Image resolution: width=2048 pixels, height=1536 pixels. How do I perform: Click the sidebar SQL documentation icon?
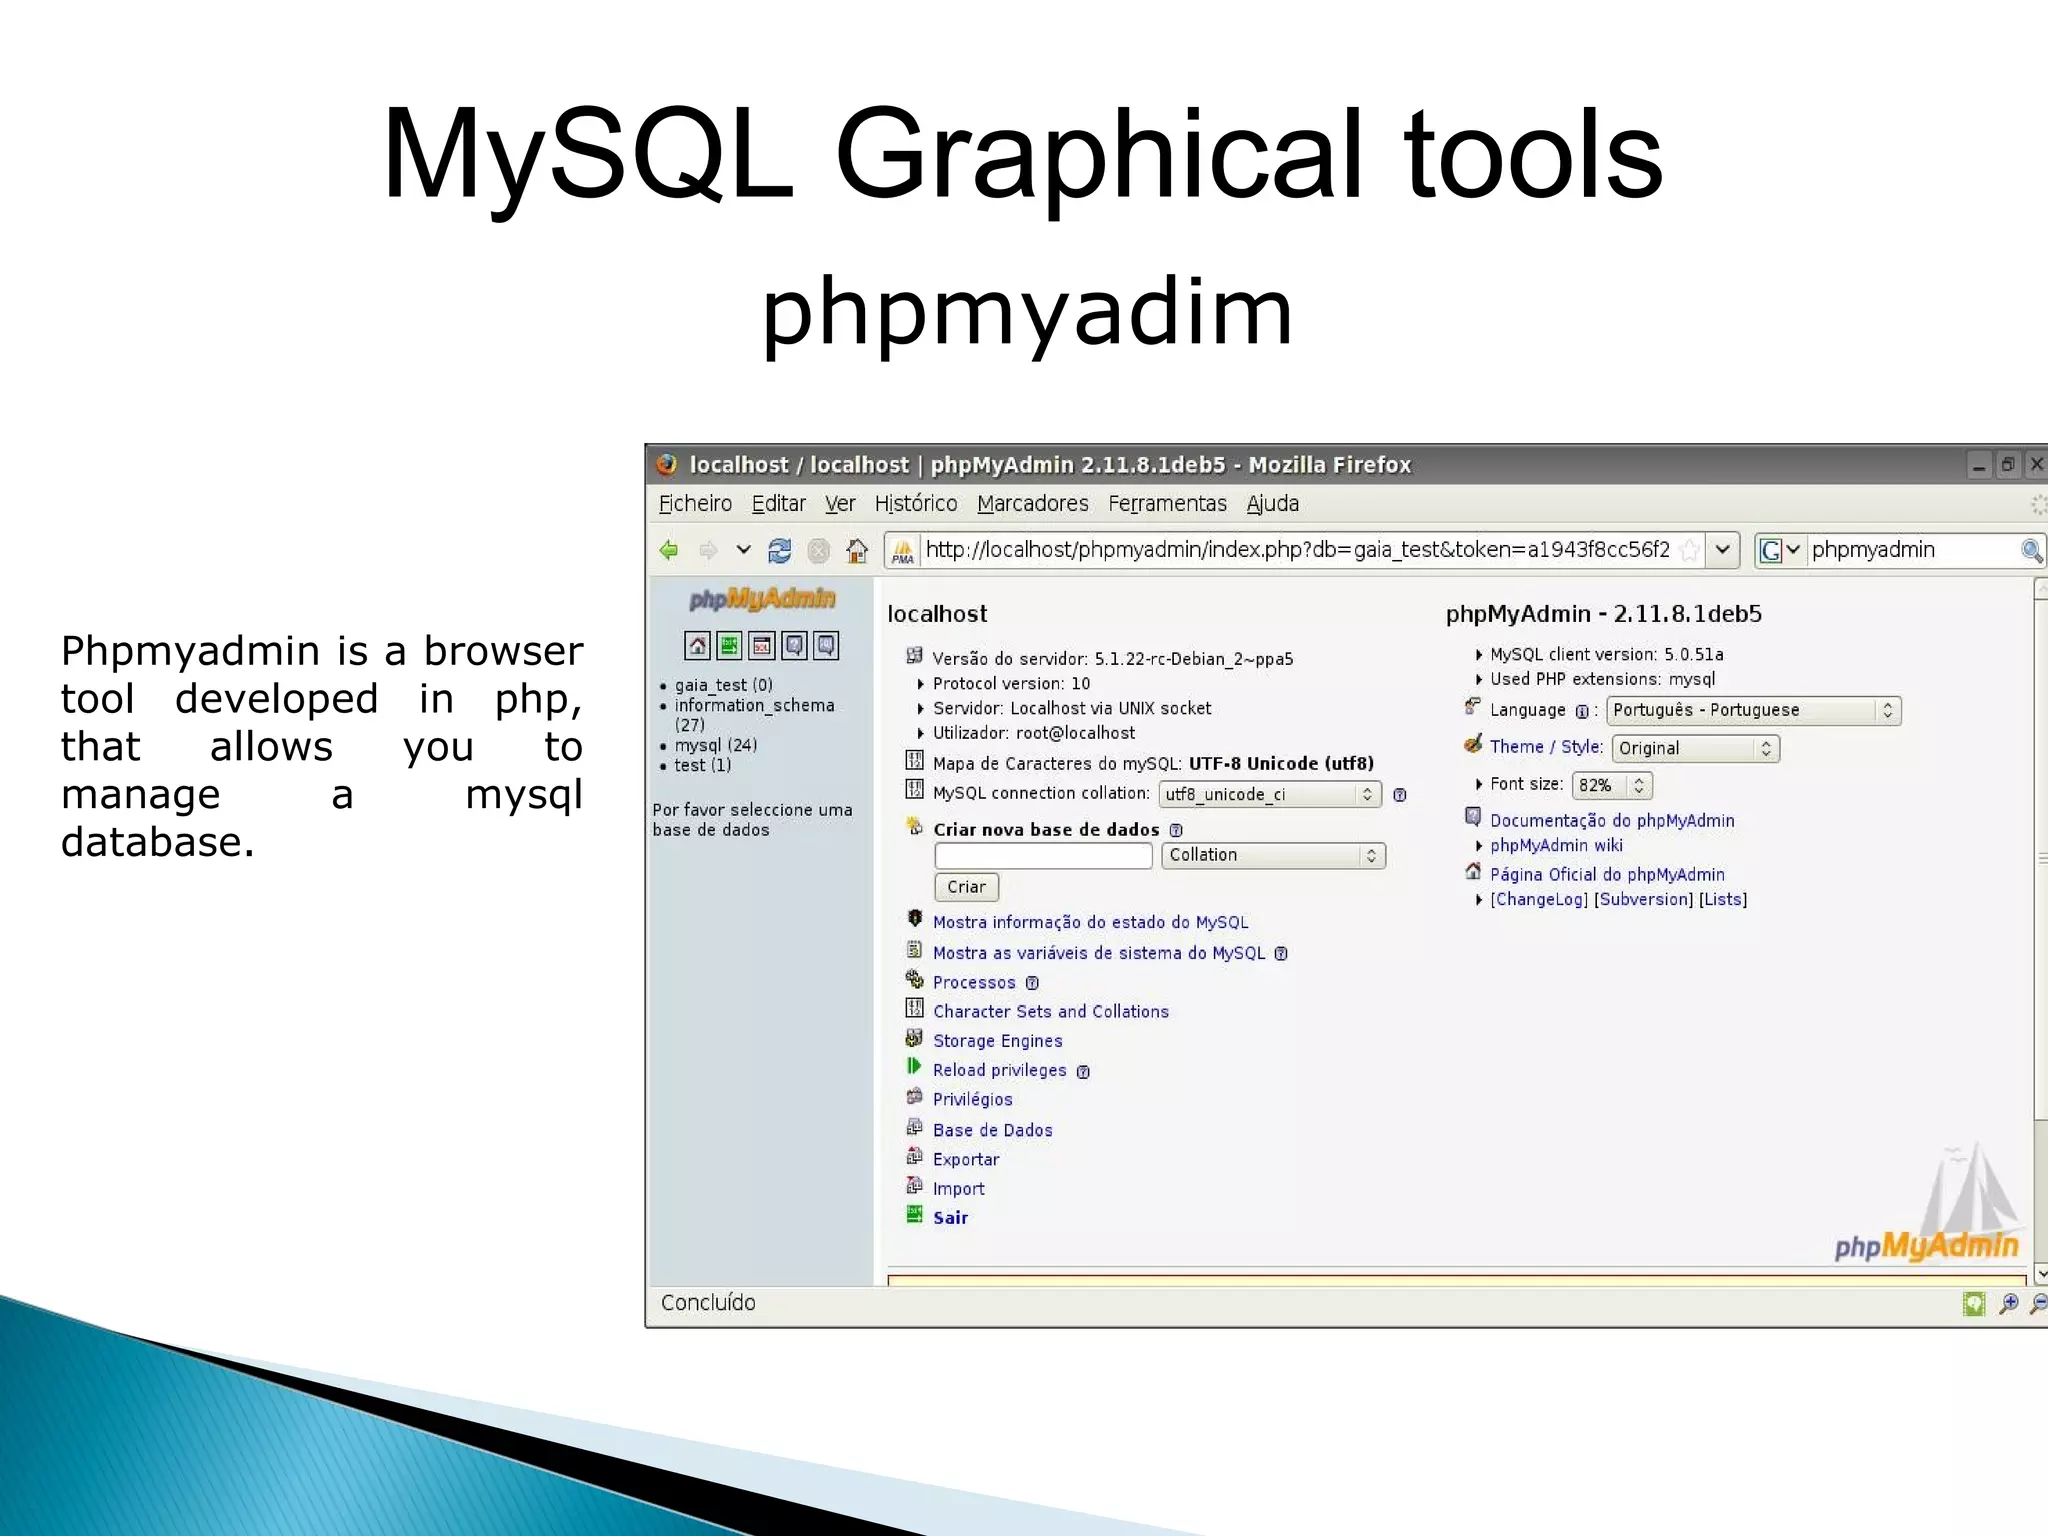pos(826,646)
